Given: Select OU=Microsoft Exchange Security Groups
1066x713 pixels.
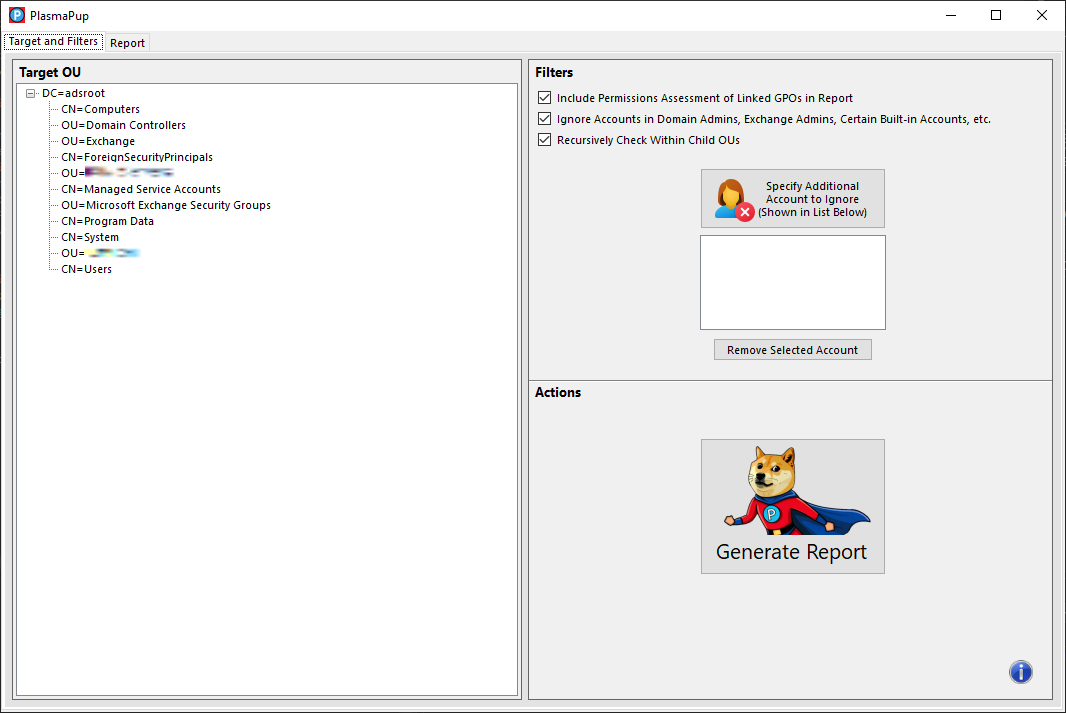Looking at the screenshot, I should tap(166, 205).
